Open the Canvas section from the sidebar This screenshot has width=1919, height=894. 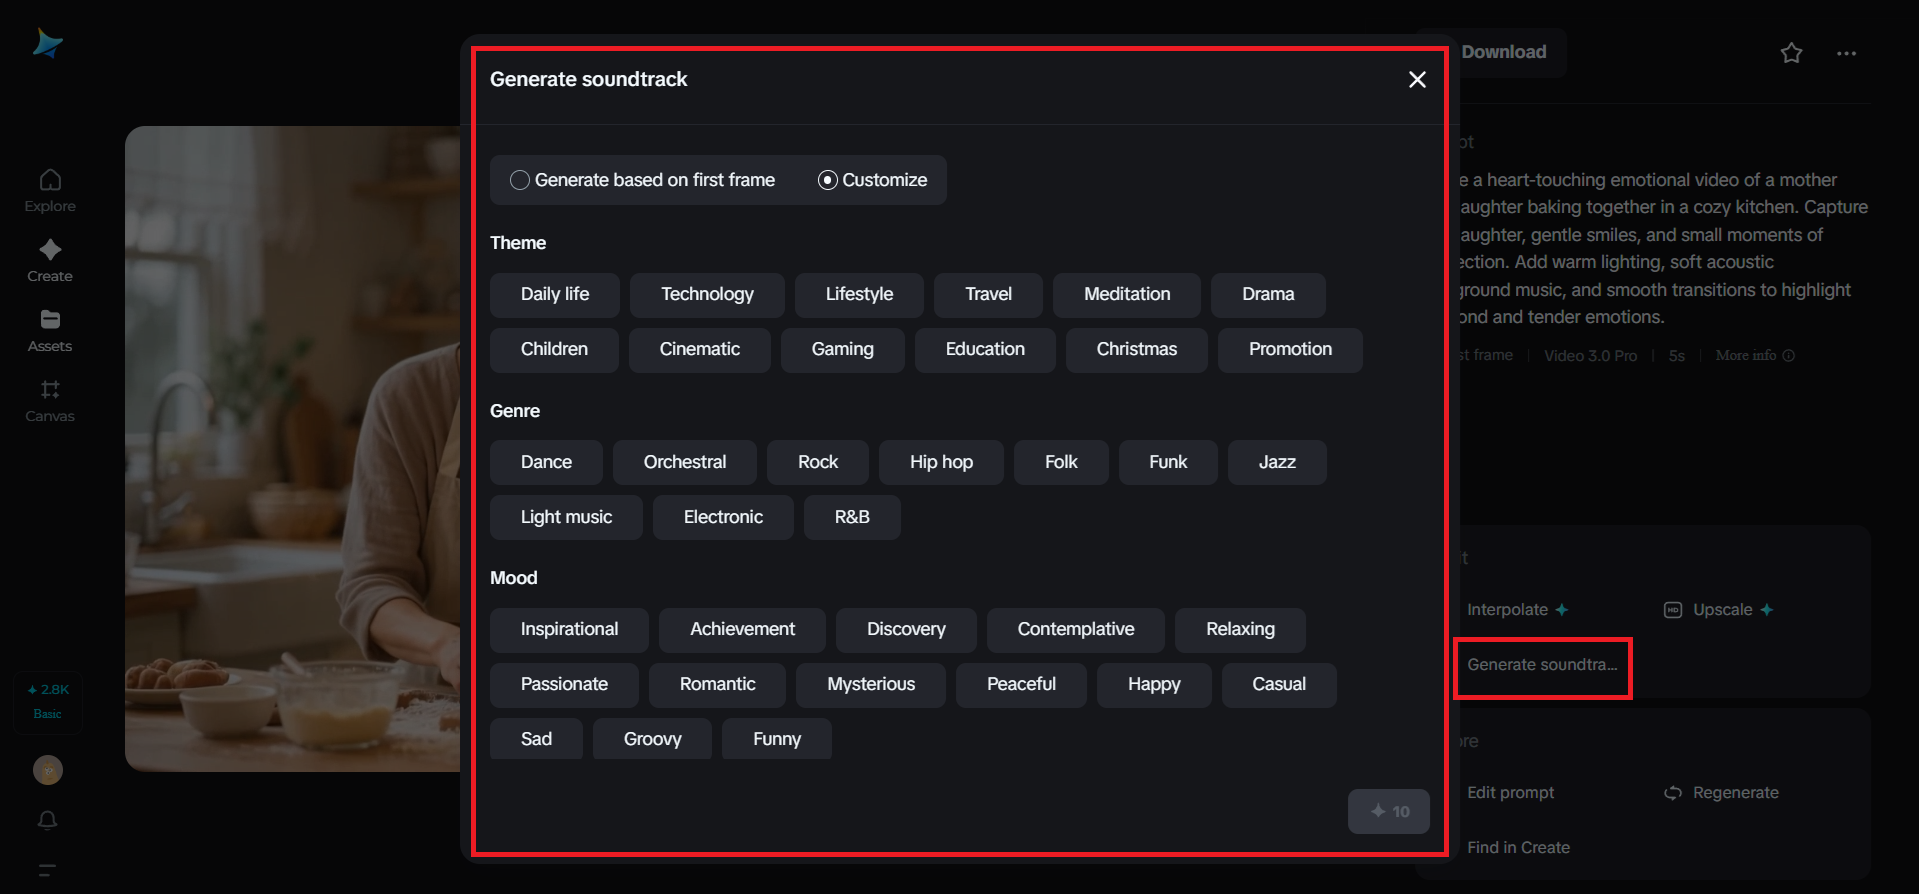point(49,400)
